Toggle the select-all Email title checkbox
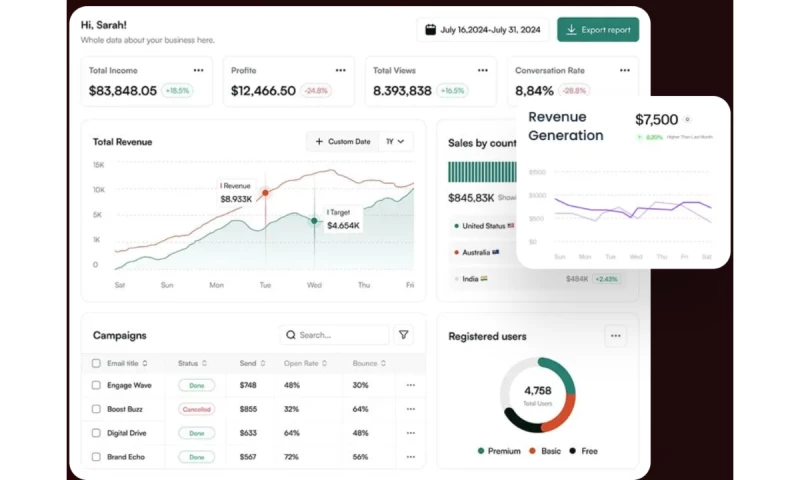 pos(96,363)
